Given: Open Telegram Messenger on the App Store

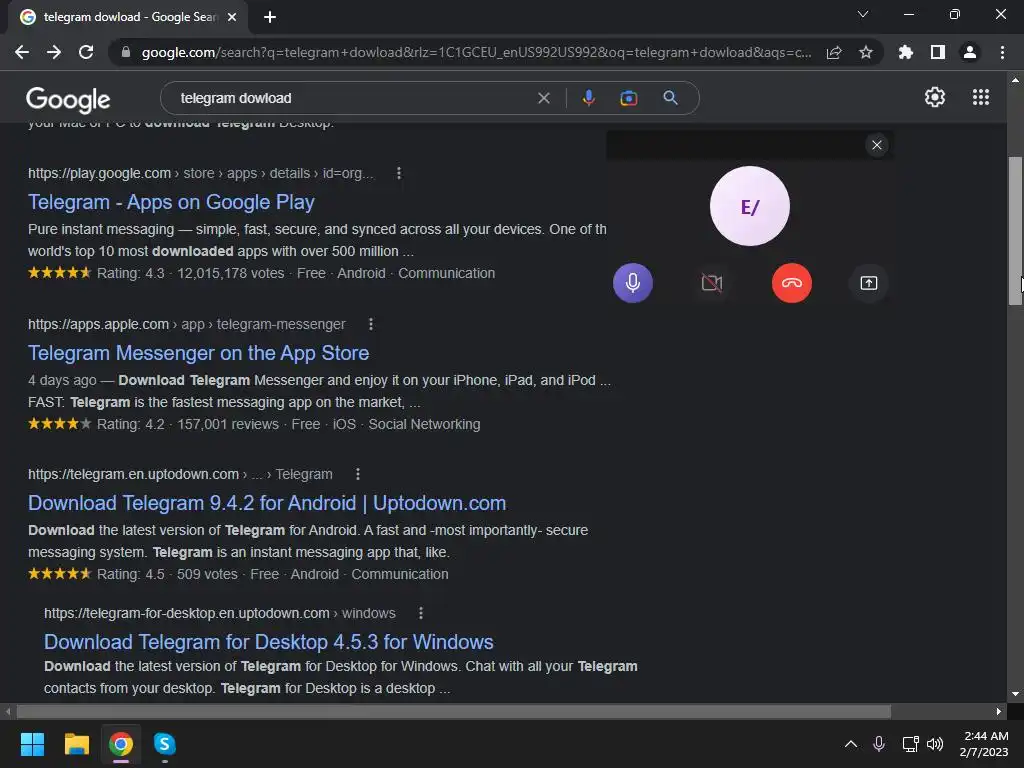Looking at the screenshot, I should (x=199, y=353).
